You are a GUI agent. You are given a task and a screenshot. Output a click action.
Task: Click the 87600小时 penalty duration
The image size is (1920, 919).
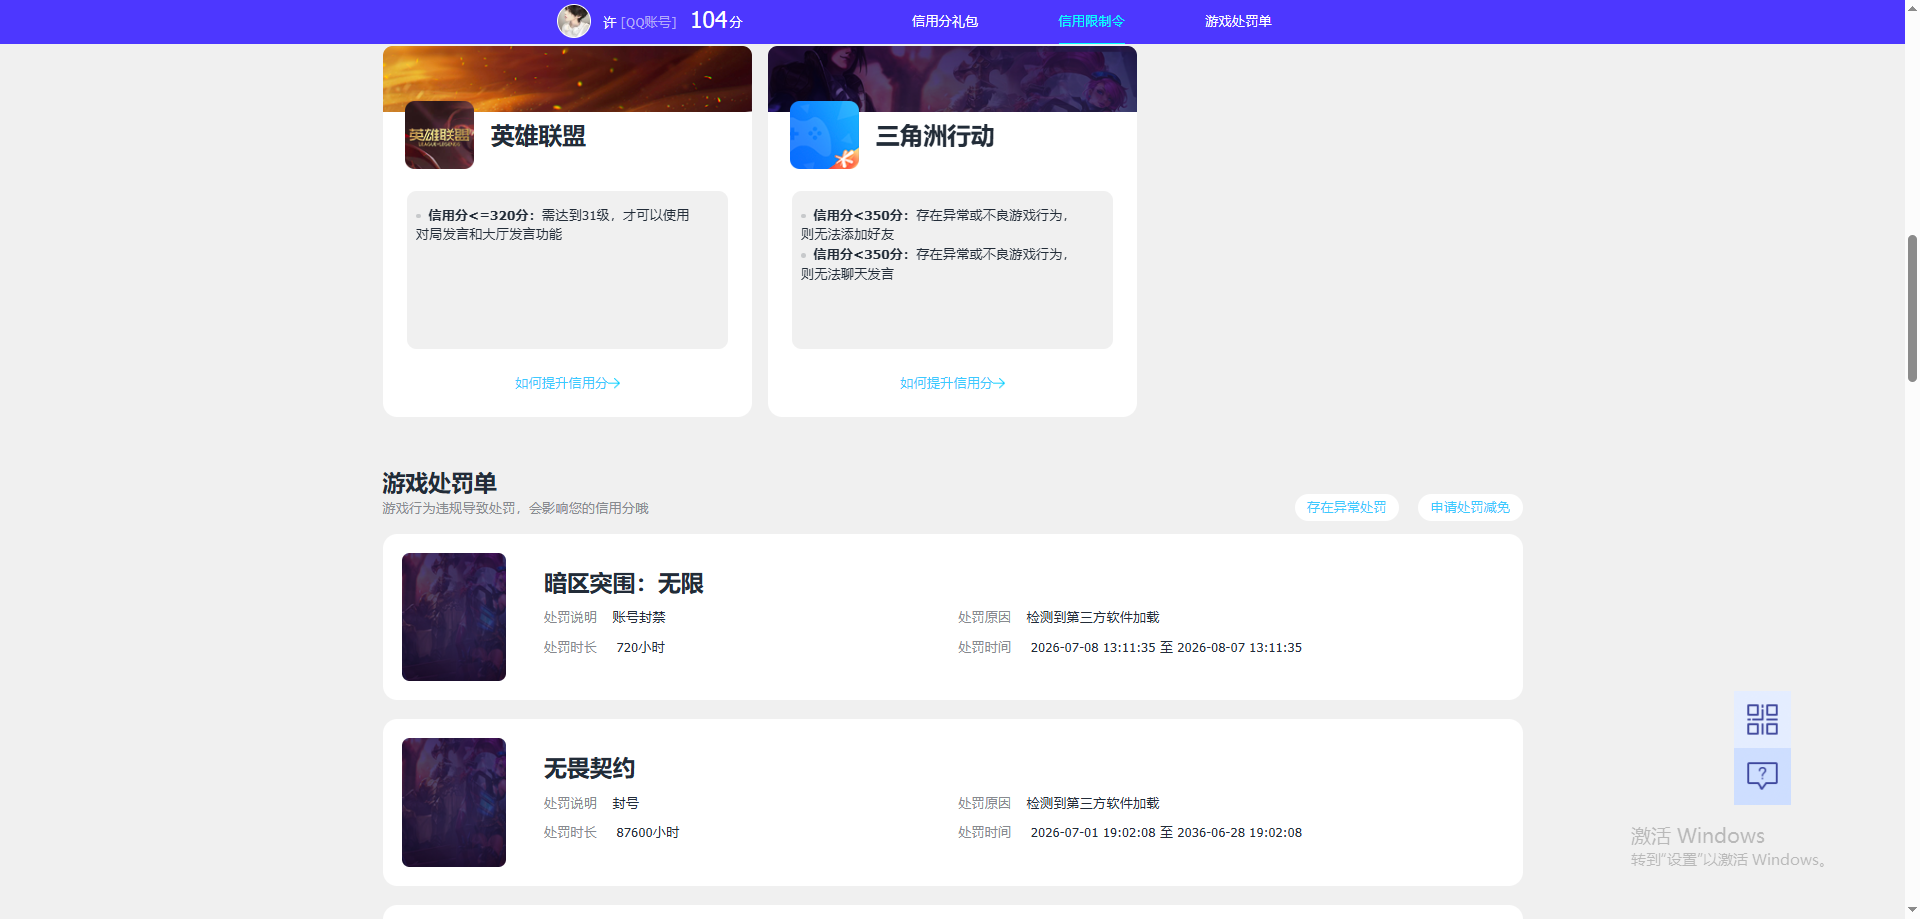647,833
